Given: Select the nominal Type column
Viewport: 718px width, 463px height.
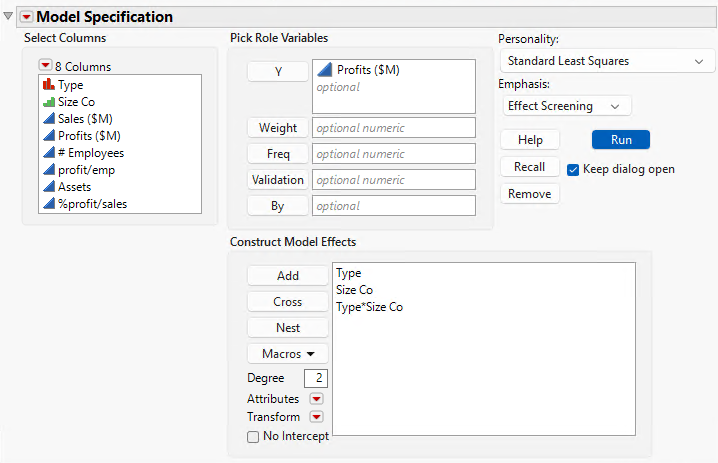Looking at the screenshot, I should (x=70, y=85).
